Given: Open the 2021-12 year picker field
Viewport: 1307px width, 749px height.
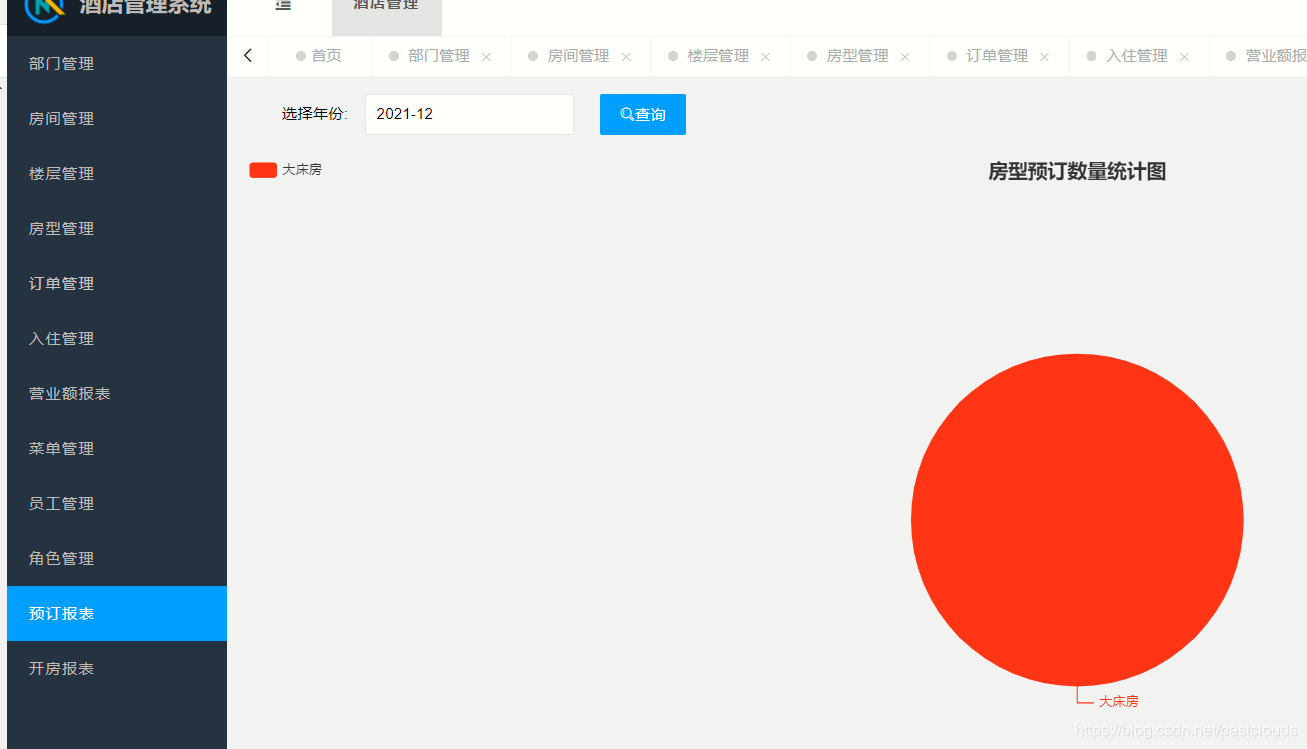Looking at the screenshot, I should 469,114.
